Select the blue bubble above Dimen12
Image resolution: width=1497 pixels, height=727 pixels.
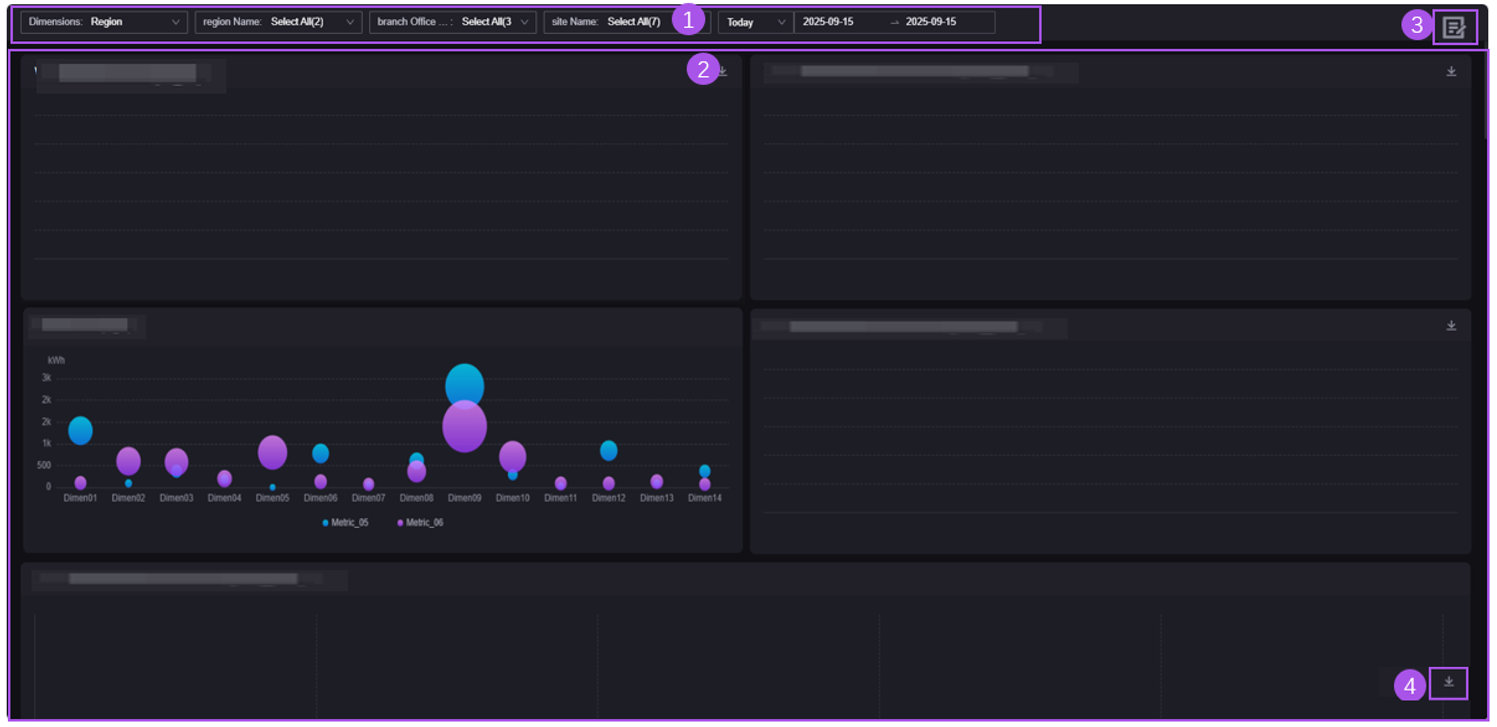click(608, 450)
